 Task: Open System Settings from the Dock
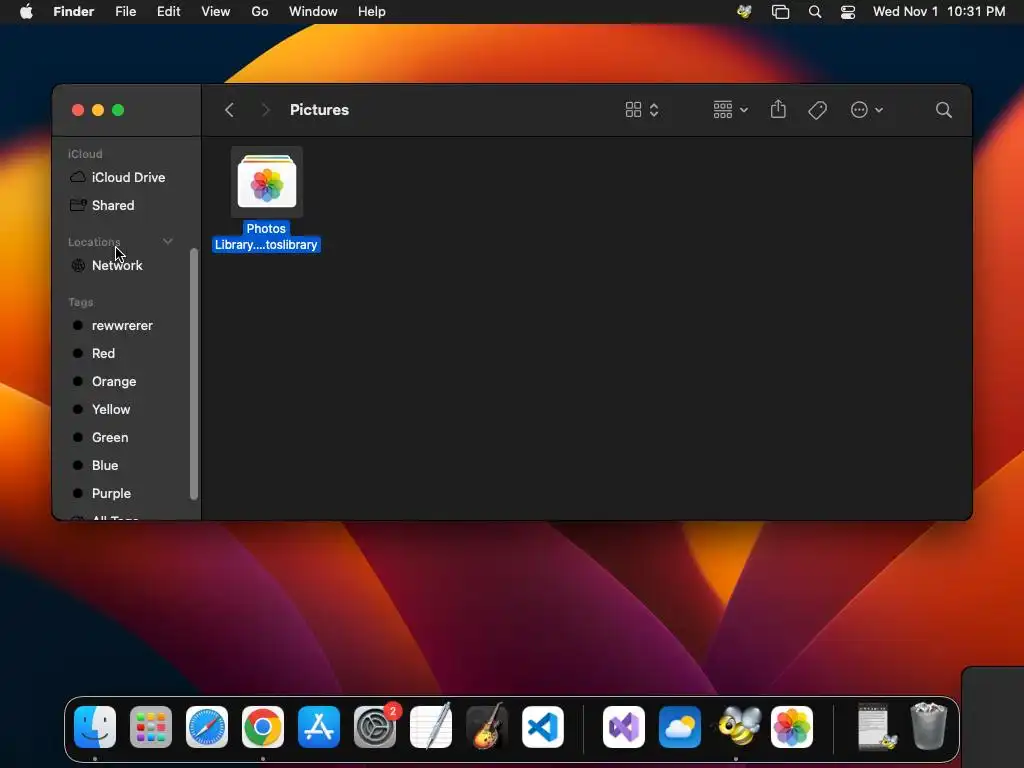375,727
